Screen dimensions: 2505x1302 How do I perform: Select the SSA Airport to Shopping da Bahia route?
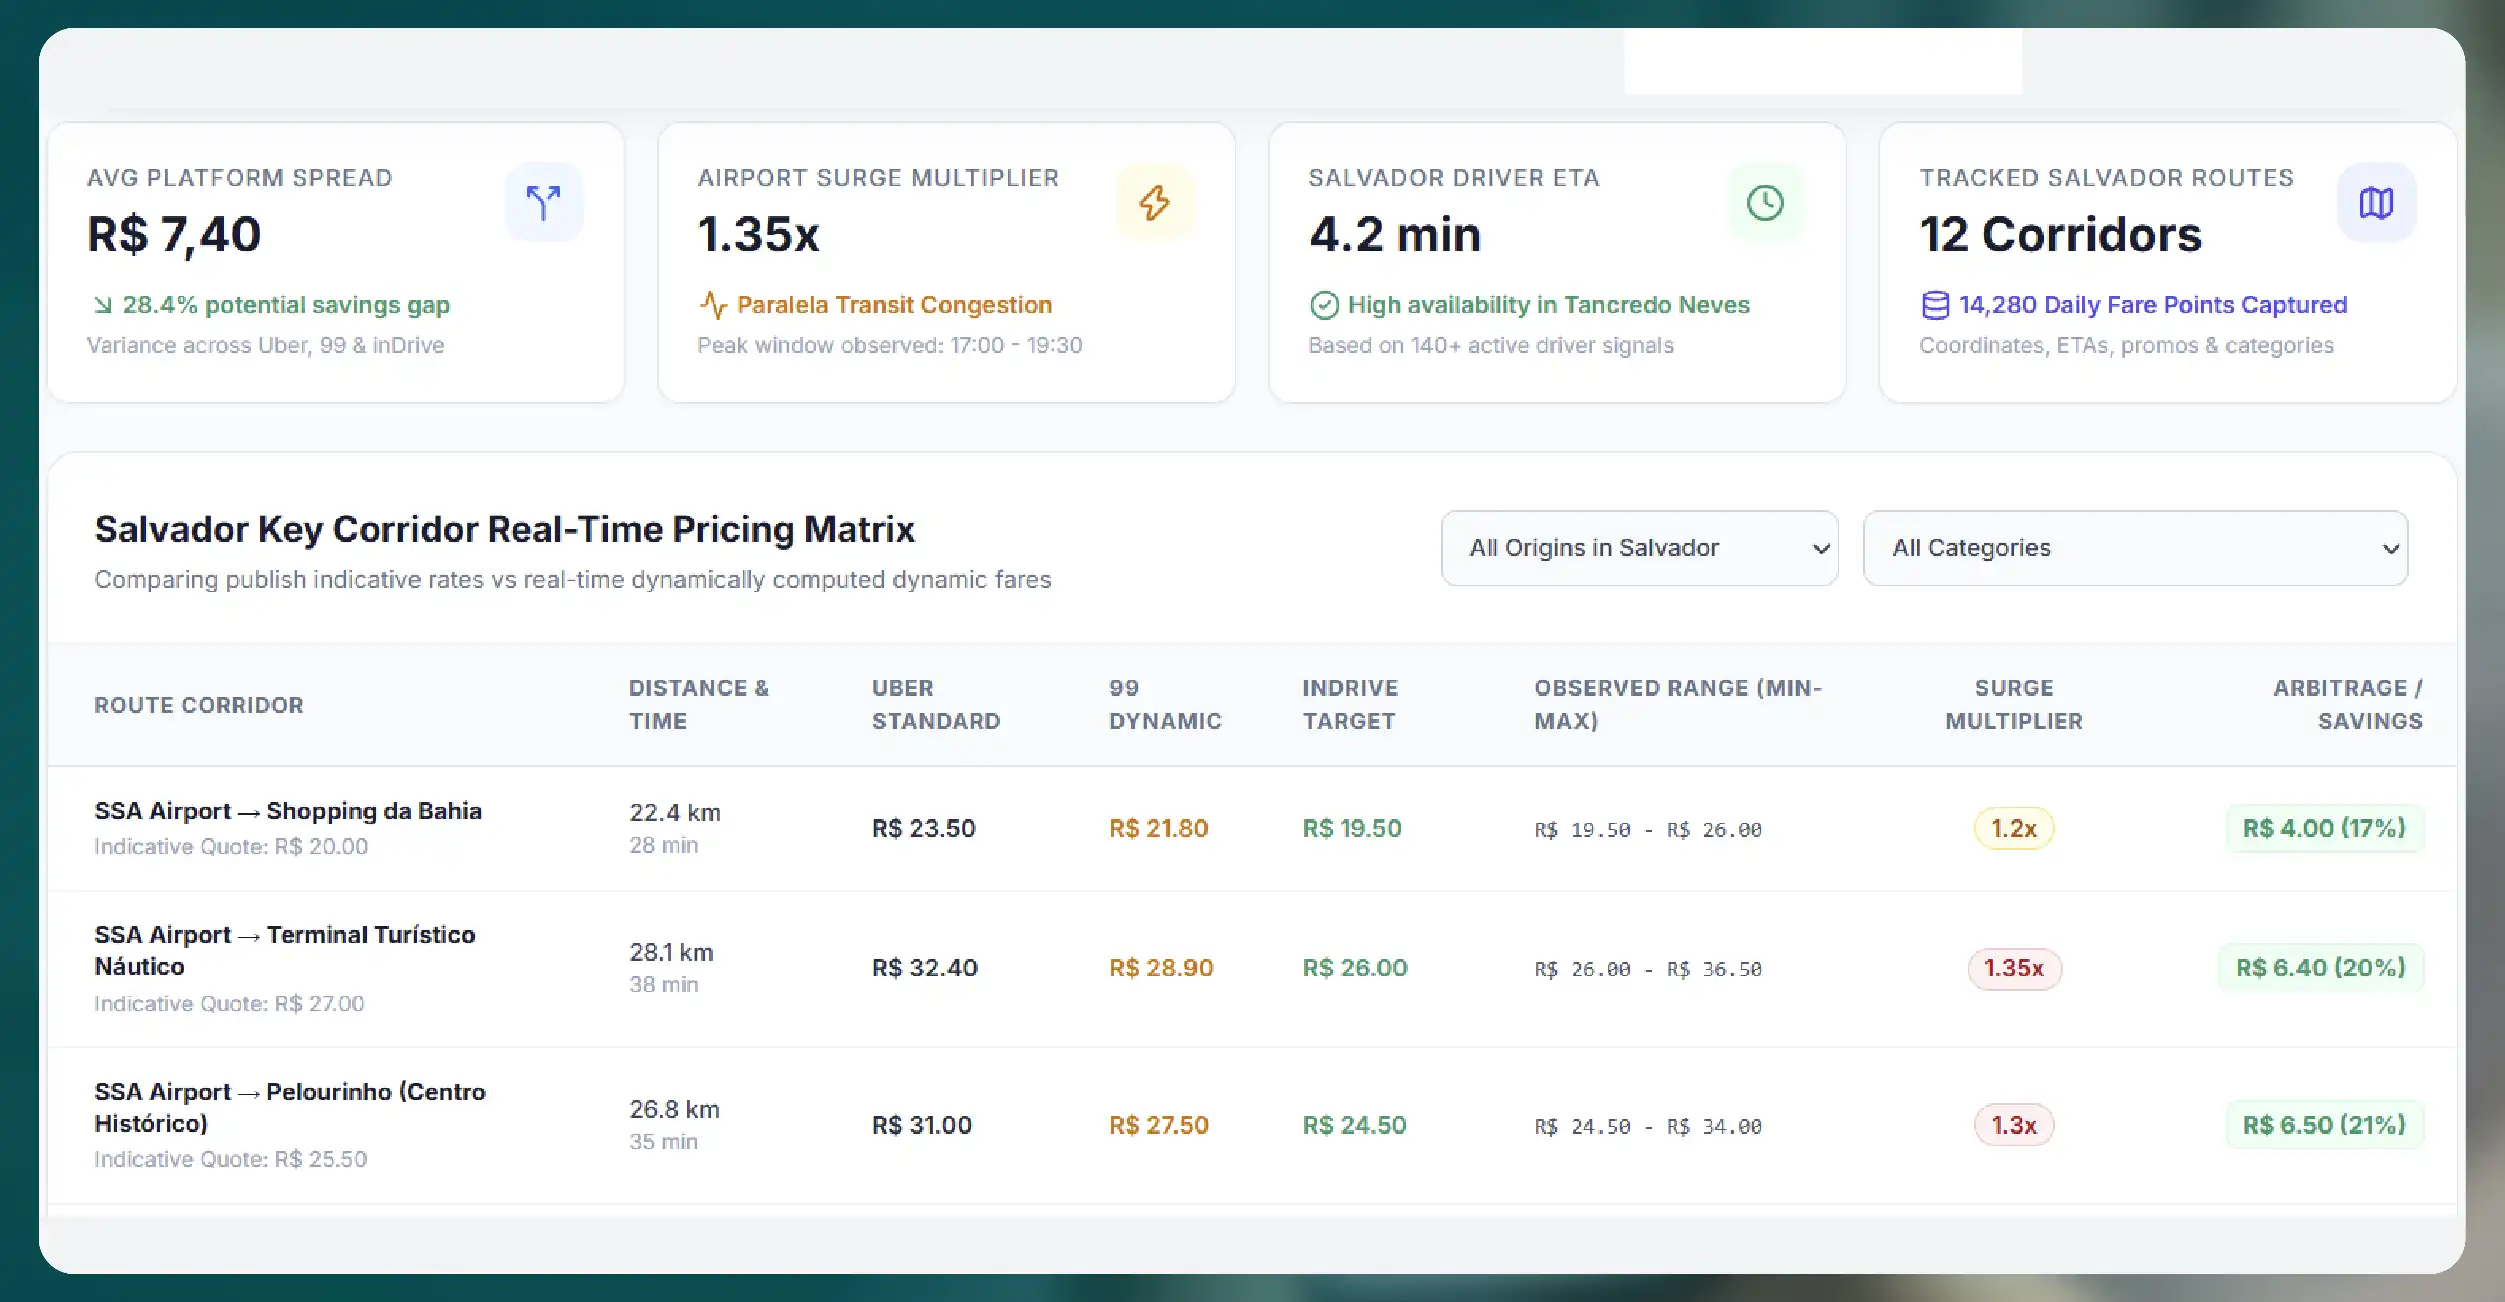click(x=288, y=811)
